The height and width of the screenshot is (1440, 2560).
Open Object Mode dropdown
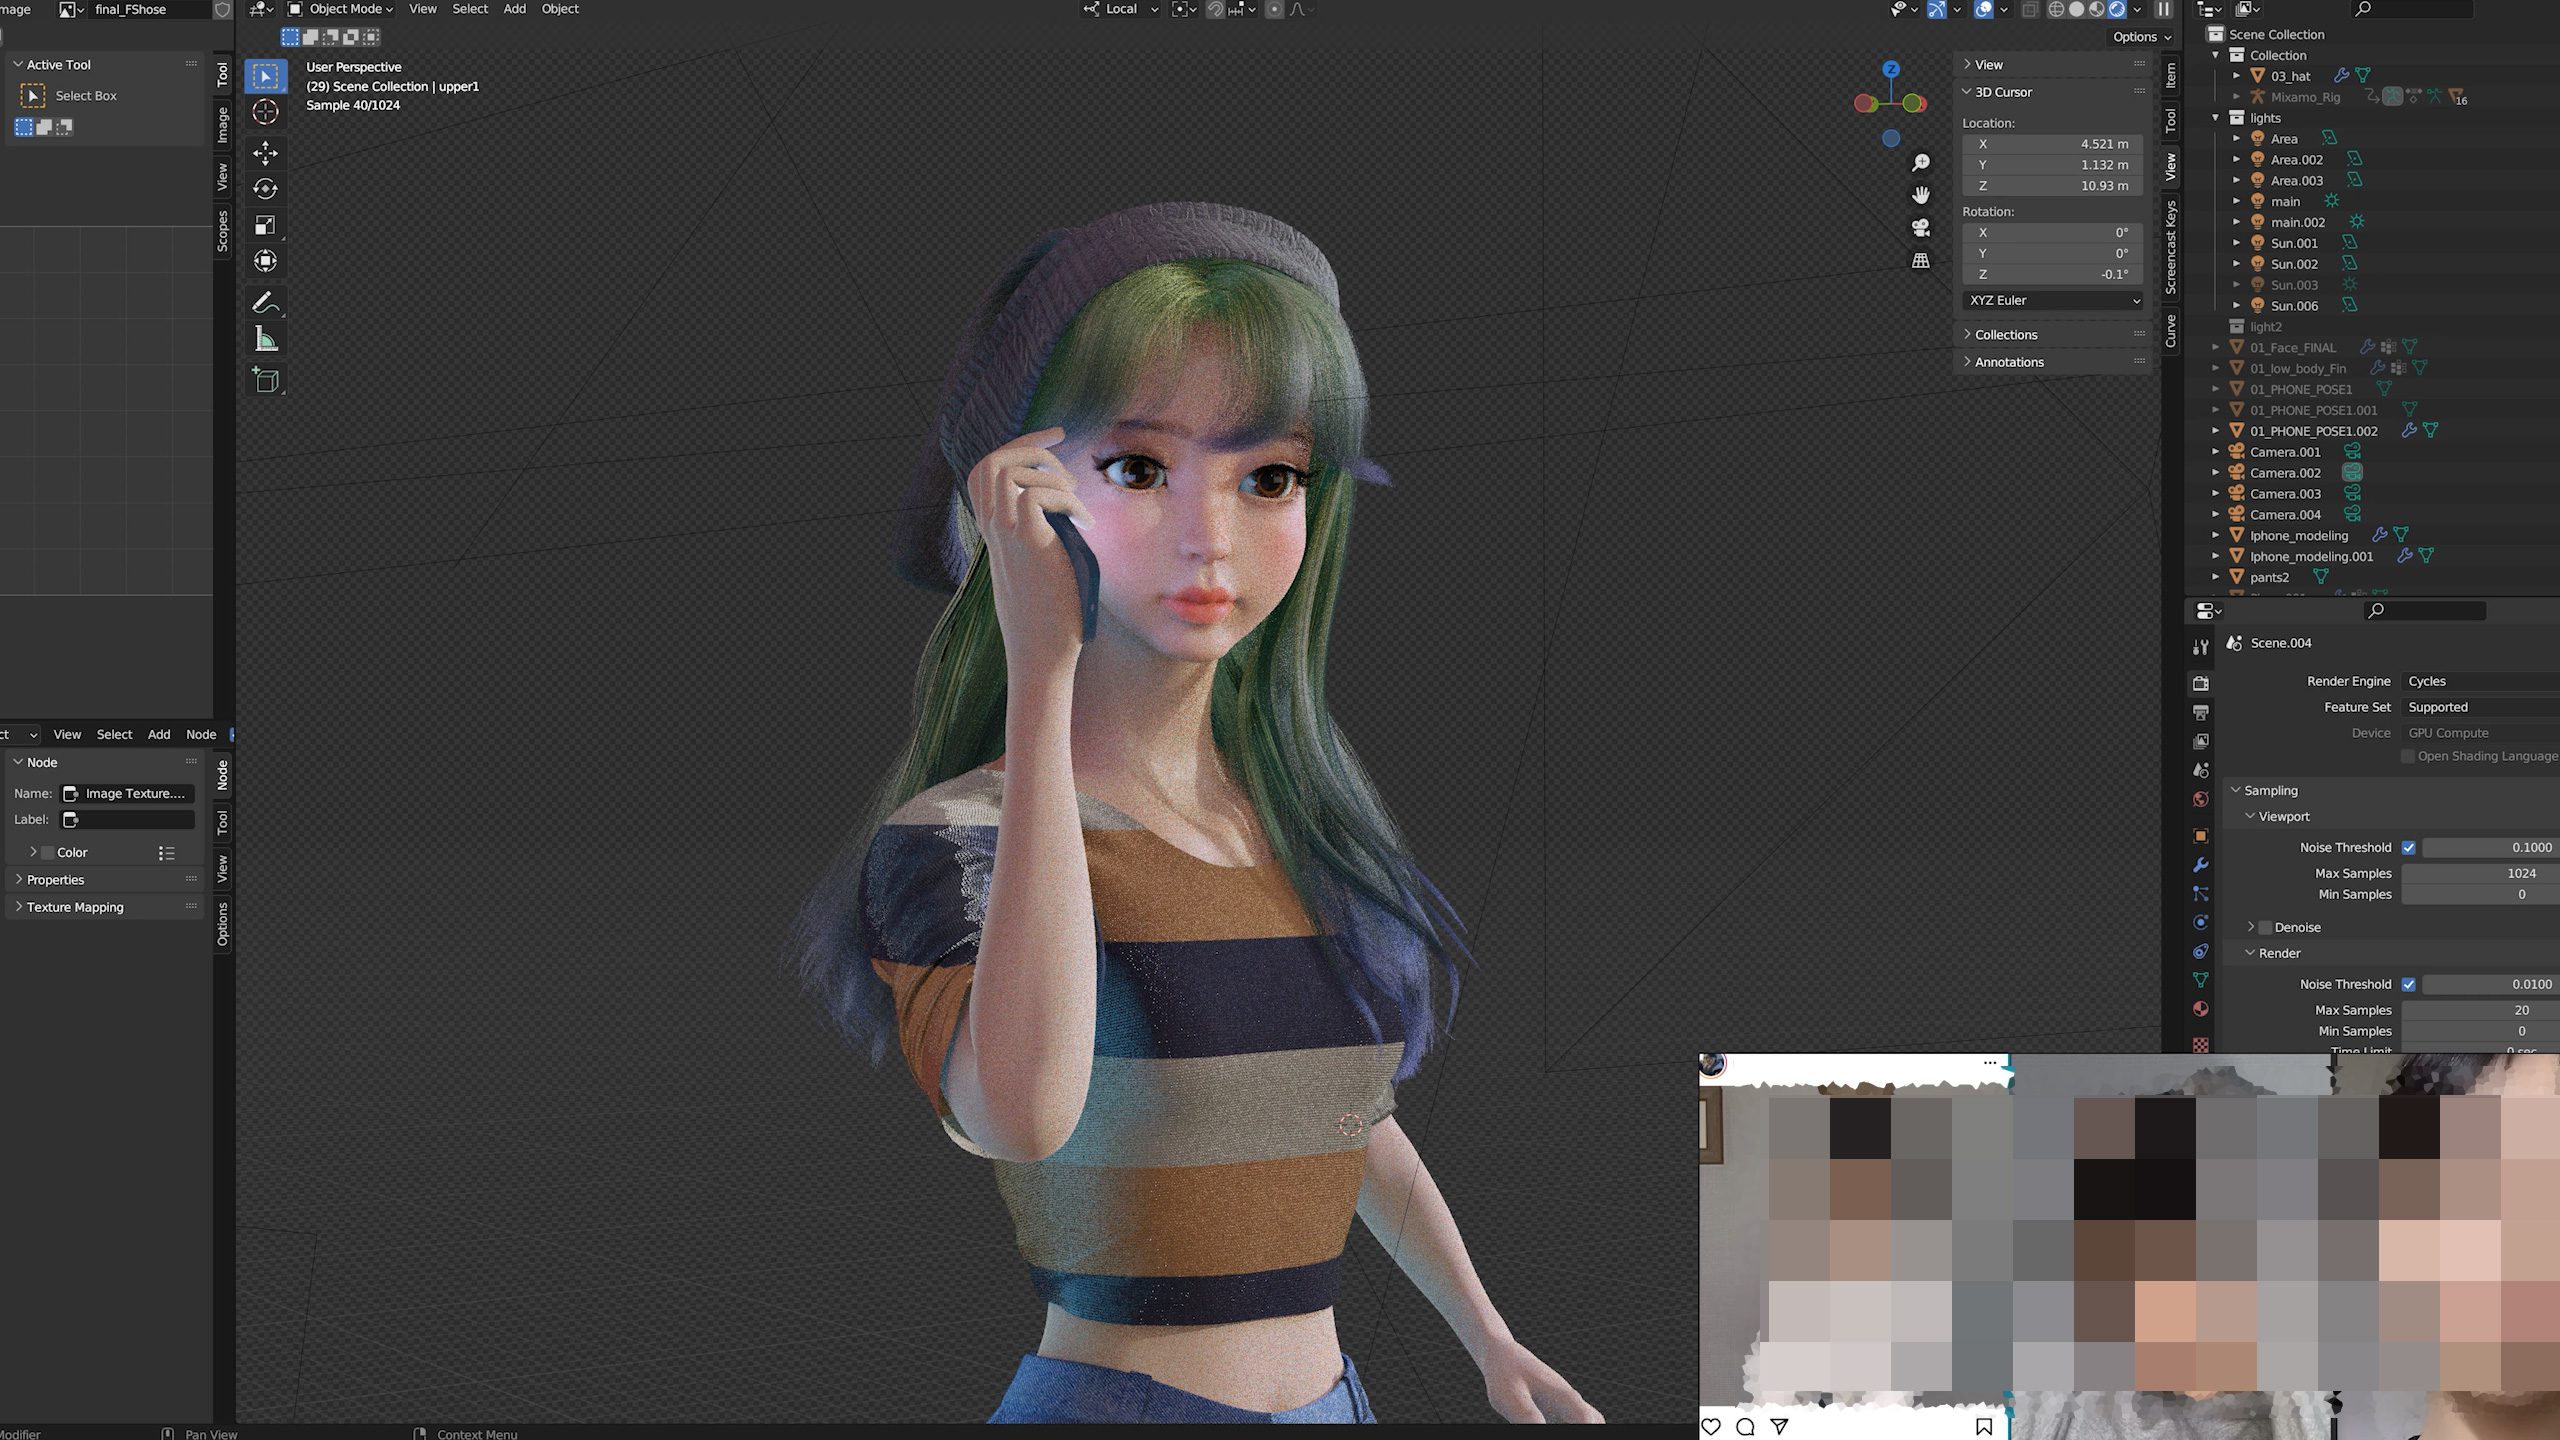341,9
